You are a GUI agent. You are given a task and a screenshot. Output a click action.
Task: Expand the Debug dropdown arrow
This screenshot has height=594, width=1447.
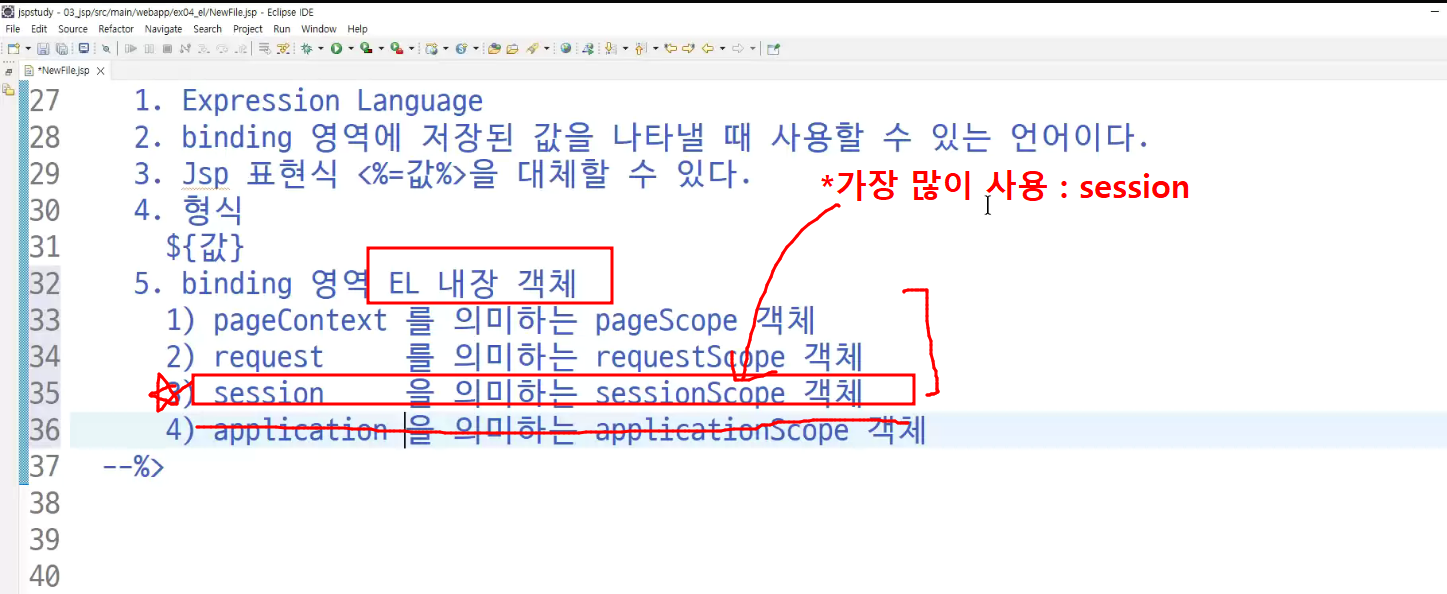pos(321,48)
